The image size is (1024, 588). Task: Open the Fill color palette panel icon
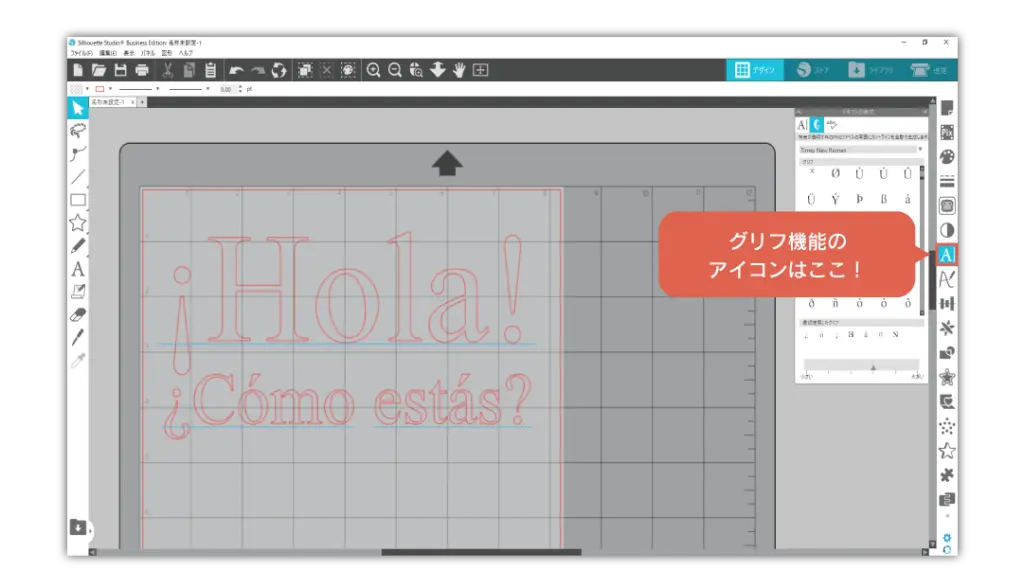coord(946,157)
